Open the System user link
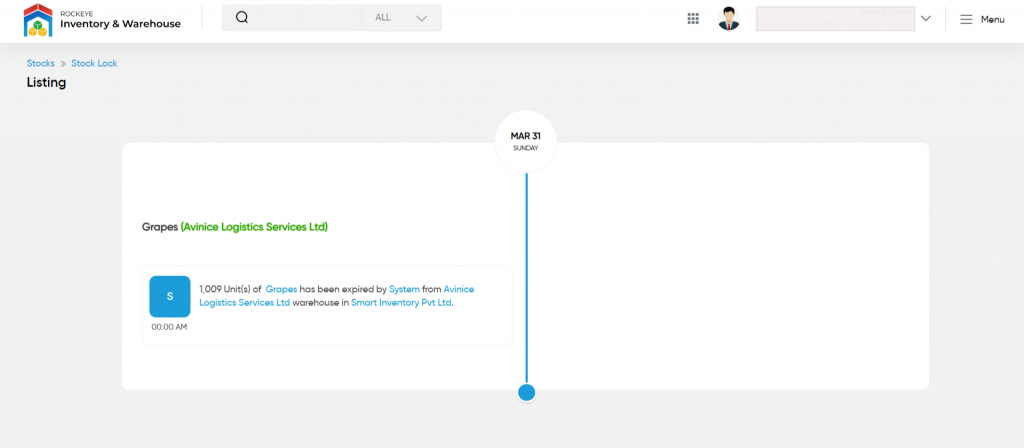Image resolution: width=1024 pixels, height=448 pixels. pos(404,289)
